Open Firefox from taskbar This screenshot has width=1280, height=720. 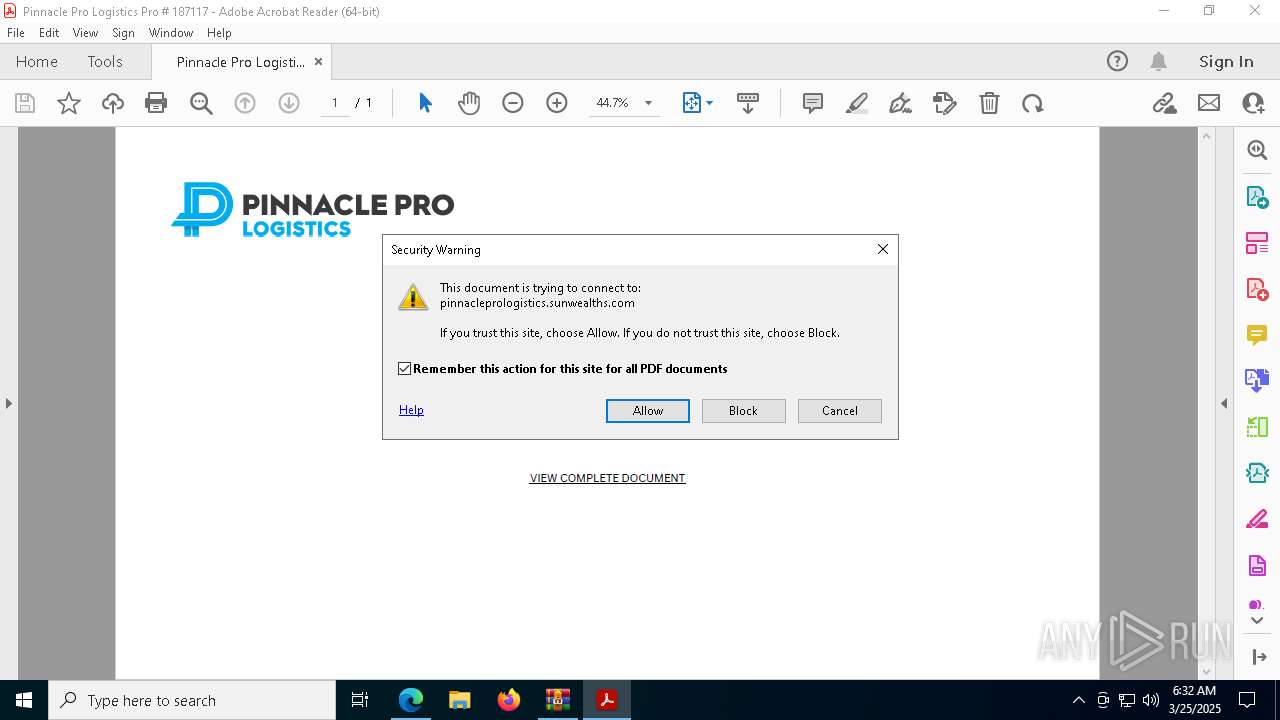click(509, 700)
